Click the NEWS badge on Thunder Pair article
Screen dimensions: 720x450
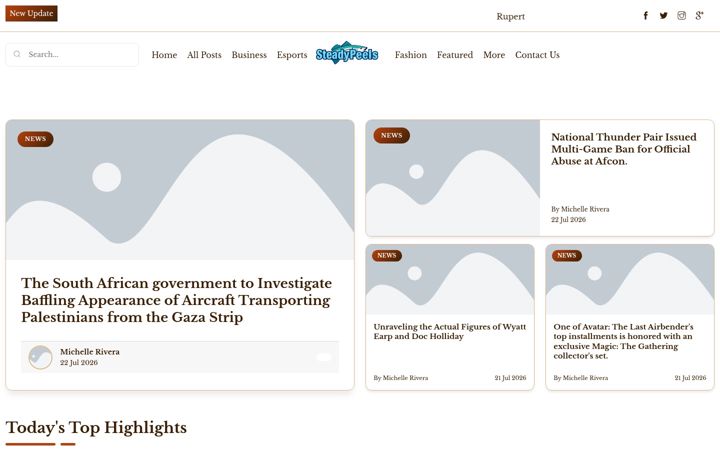click(392, 135)
